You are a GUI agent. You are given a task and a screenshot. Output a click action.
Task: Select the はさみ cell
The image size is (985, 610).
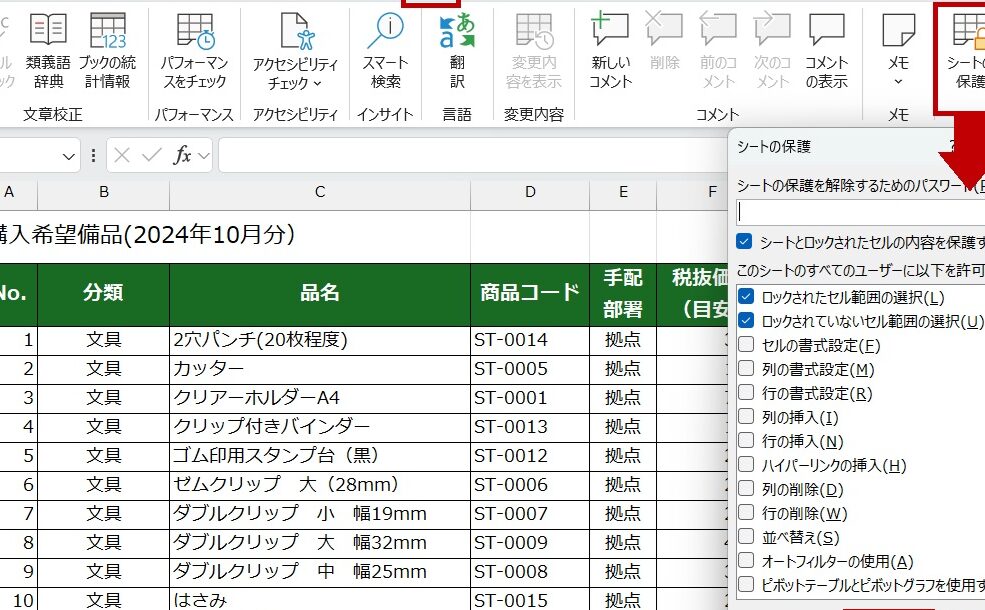[320, 599]
